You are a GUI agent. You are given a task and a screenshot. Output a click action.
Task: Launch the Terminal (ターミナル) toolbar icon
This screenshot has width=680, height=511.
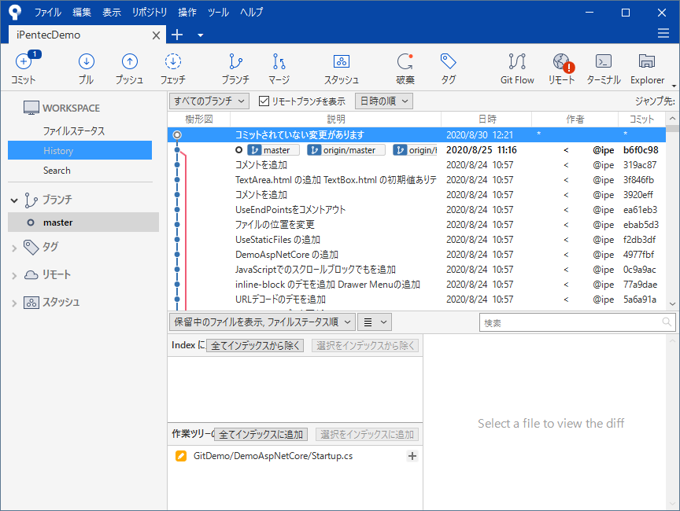(x=603, y=68)
